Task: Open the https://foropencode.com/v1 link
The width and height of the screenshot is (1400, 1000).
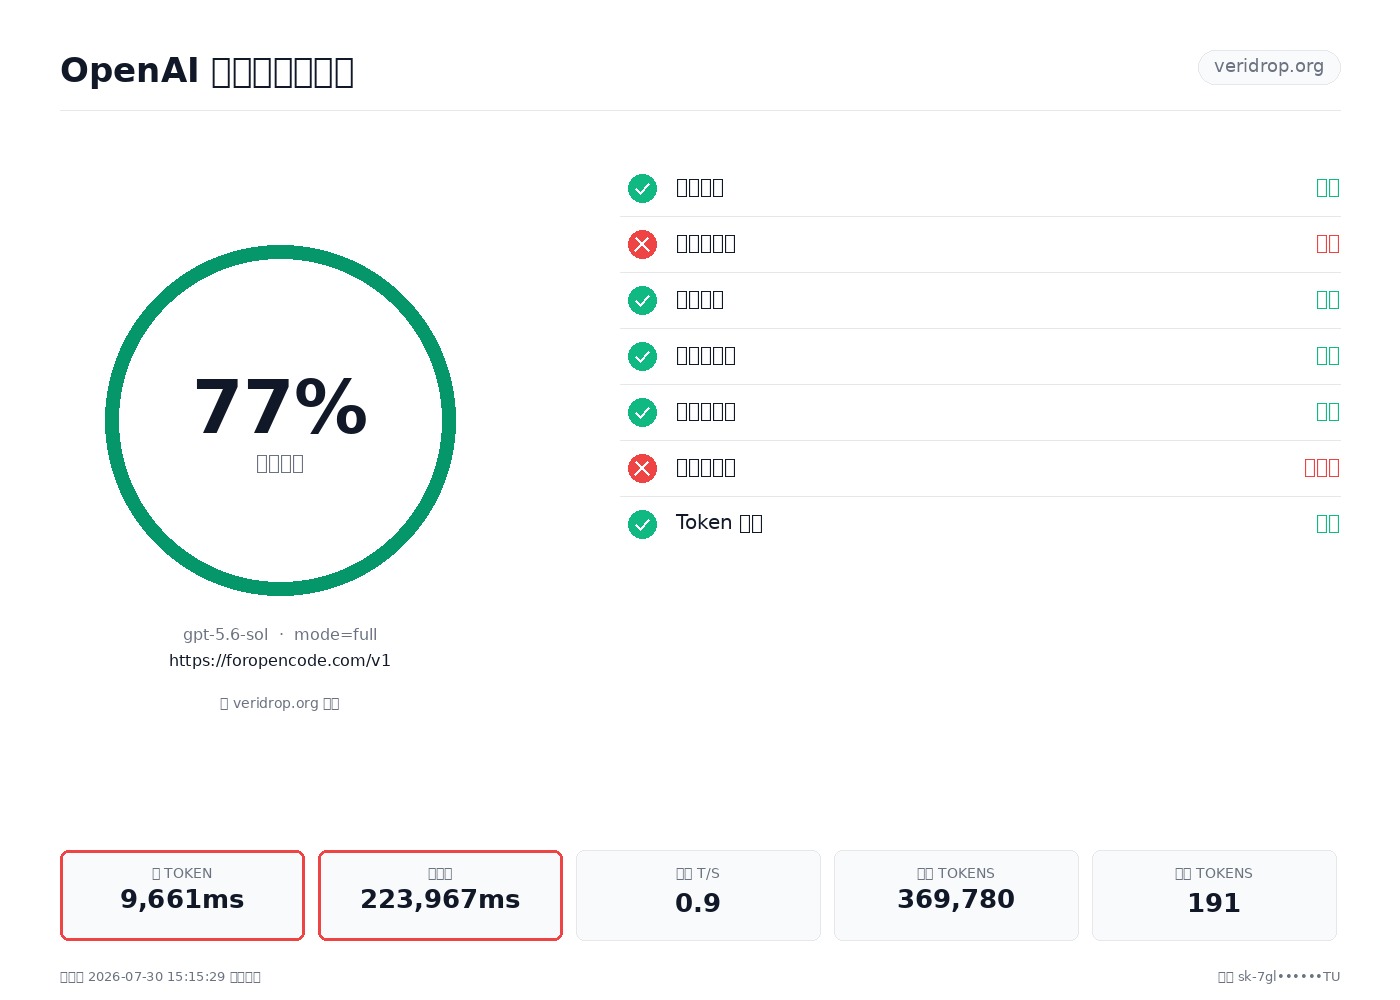Action: 280,660
